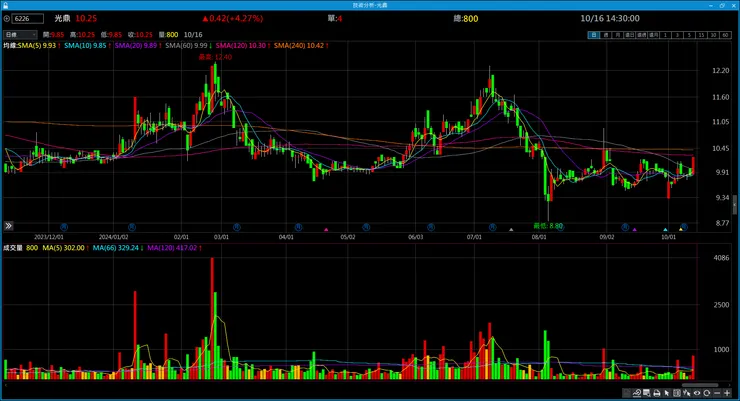Select the 日 daily period tab

coord(594,35)
